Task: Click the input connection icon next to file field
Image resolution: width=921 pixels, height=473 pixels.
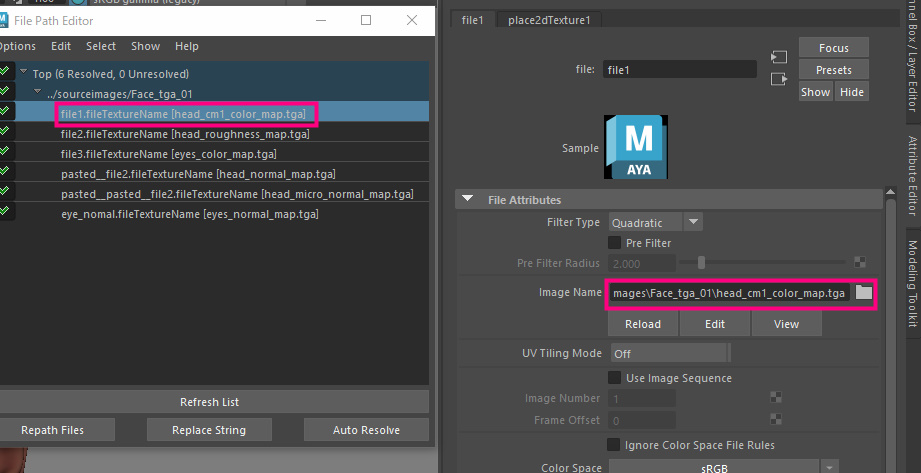Action: 779,57
